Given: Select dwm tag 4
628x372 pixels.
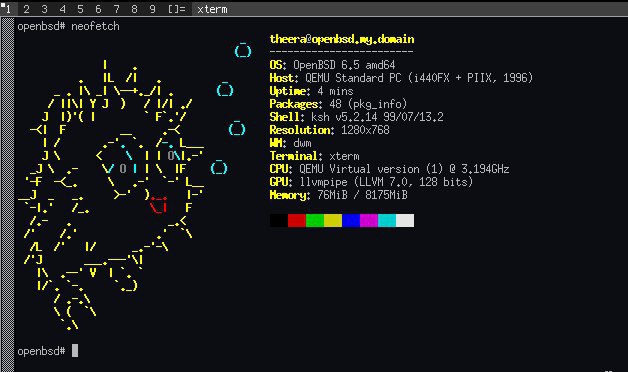Looking at the screenshot, I should (x=62, y=9).
